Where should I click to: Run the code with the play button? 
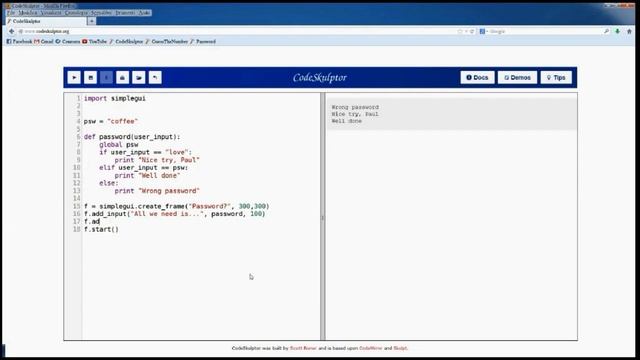[x=74, y=78]
